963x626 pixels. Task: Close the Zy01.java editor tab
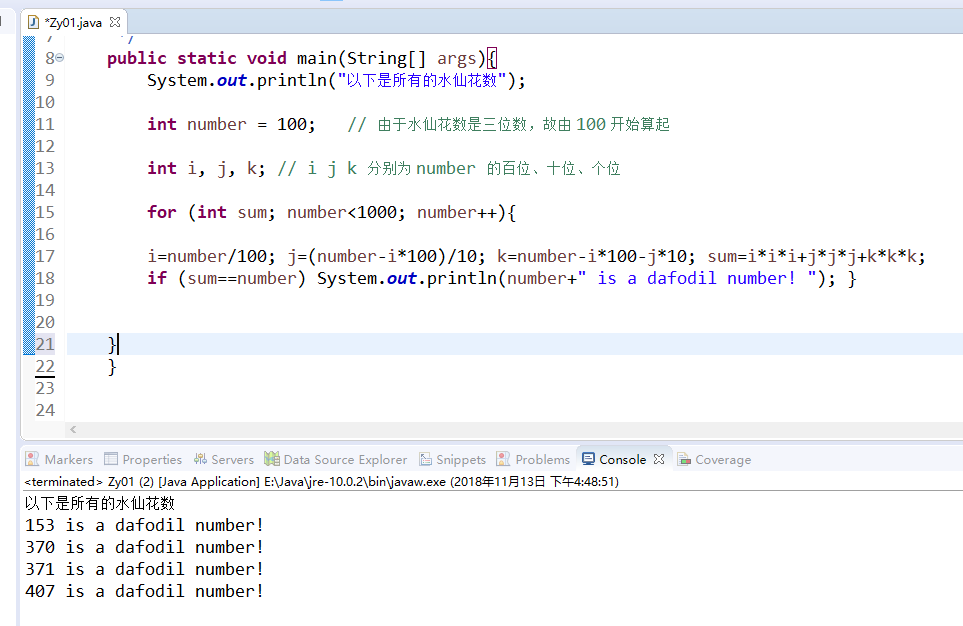coord(115,22)
